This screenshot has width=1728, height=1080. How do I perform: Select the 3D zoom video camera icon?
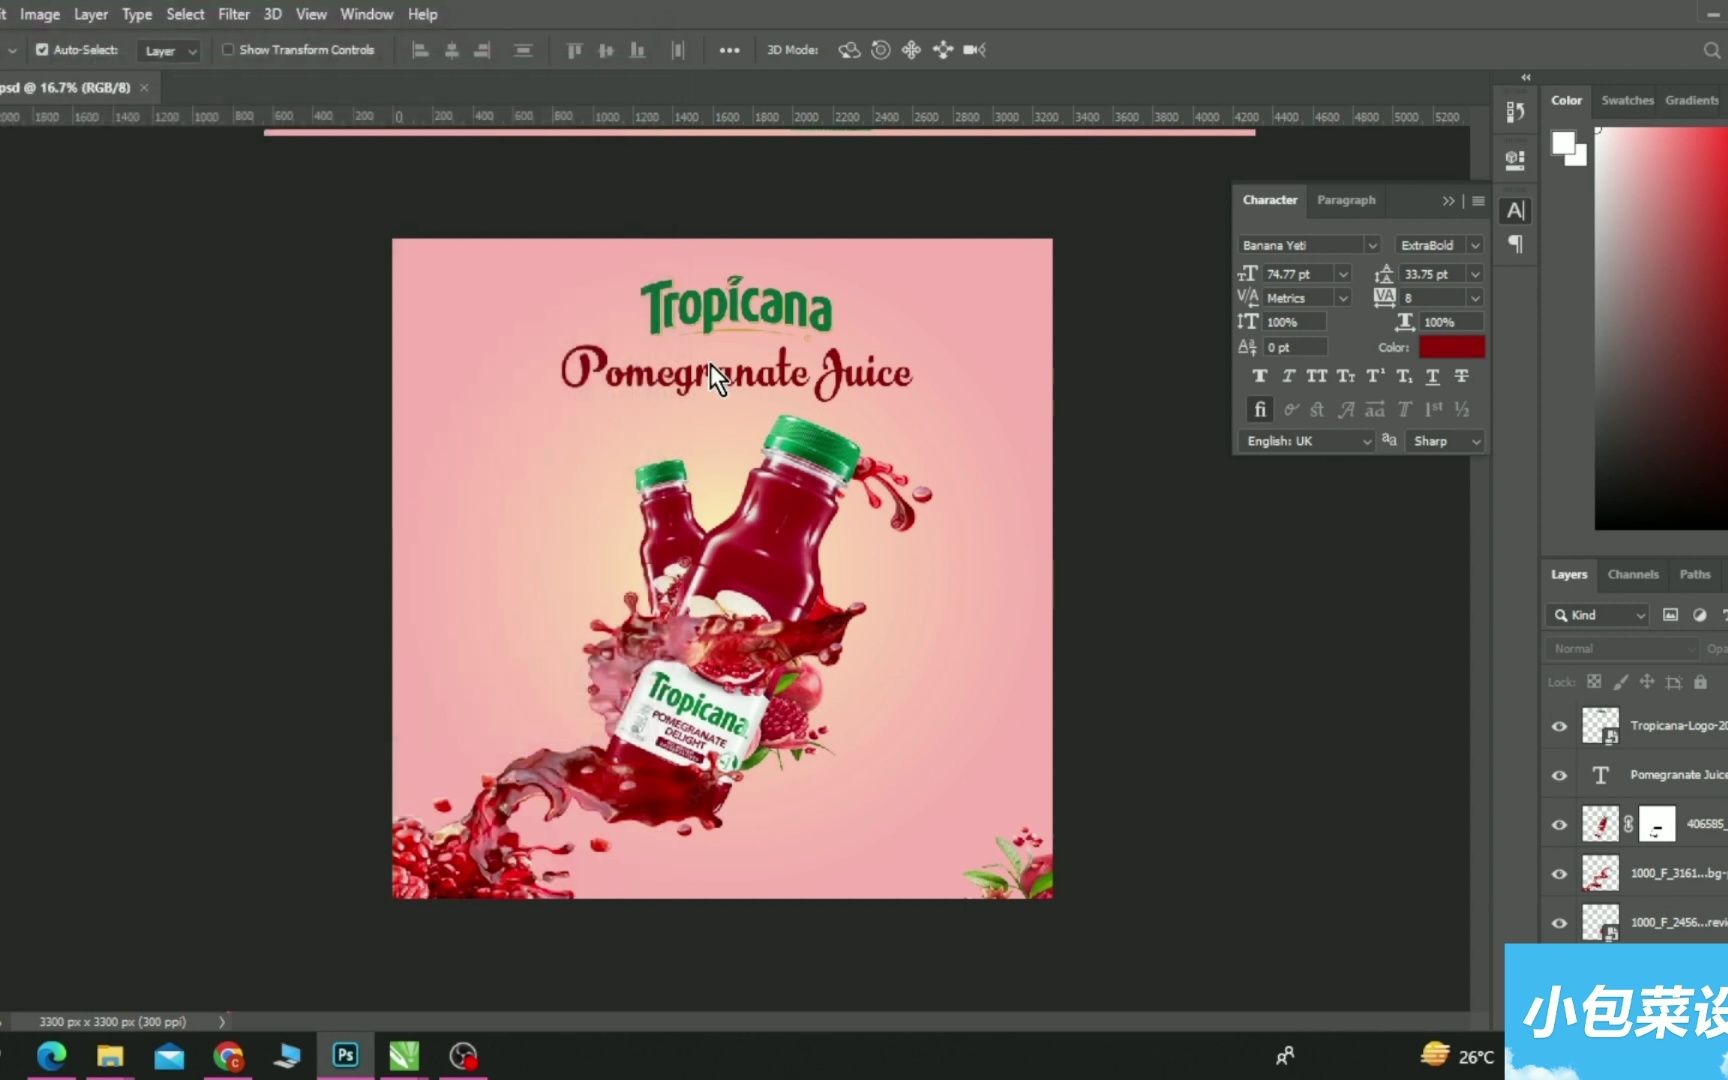click(974, 50)
